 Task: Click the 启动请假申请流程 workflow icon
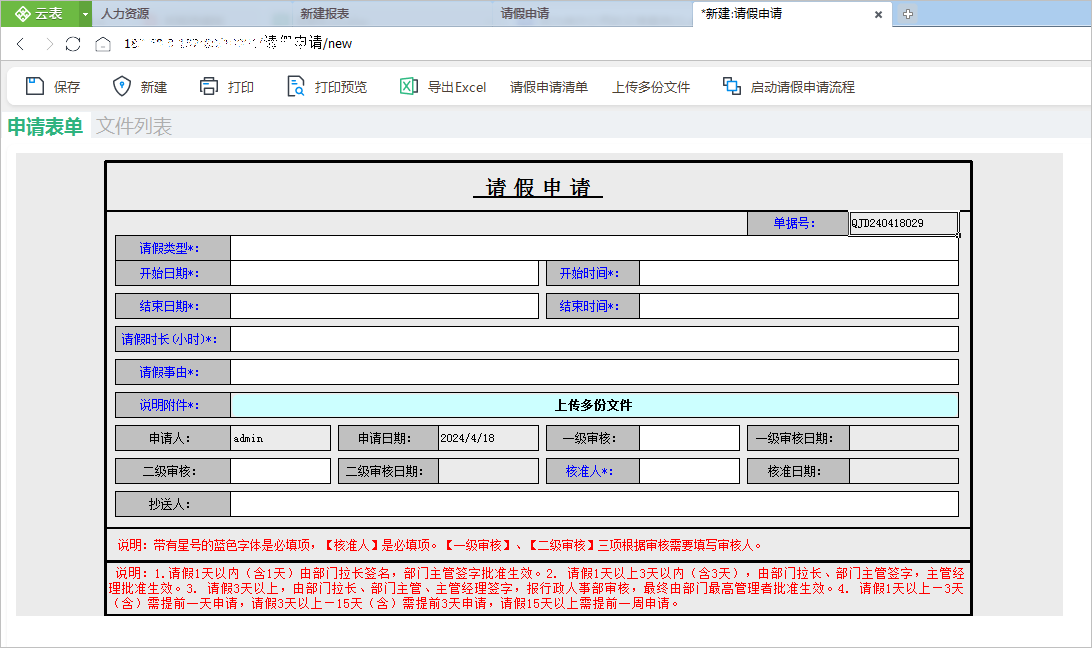[732, 86]
